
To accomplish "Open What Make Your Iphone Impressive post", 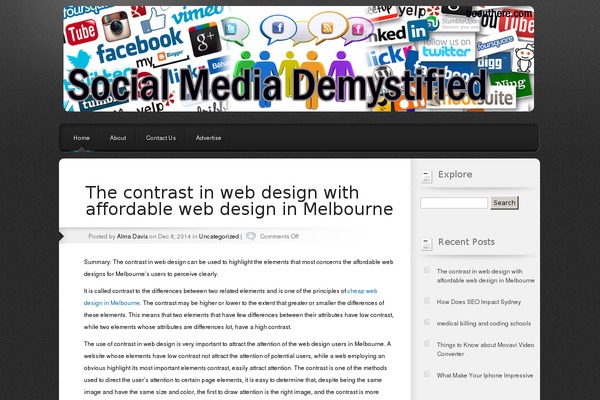I will (x=485, y=376).
